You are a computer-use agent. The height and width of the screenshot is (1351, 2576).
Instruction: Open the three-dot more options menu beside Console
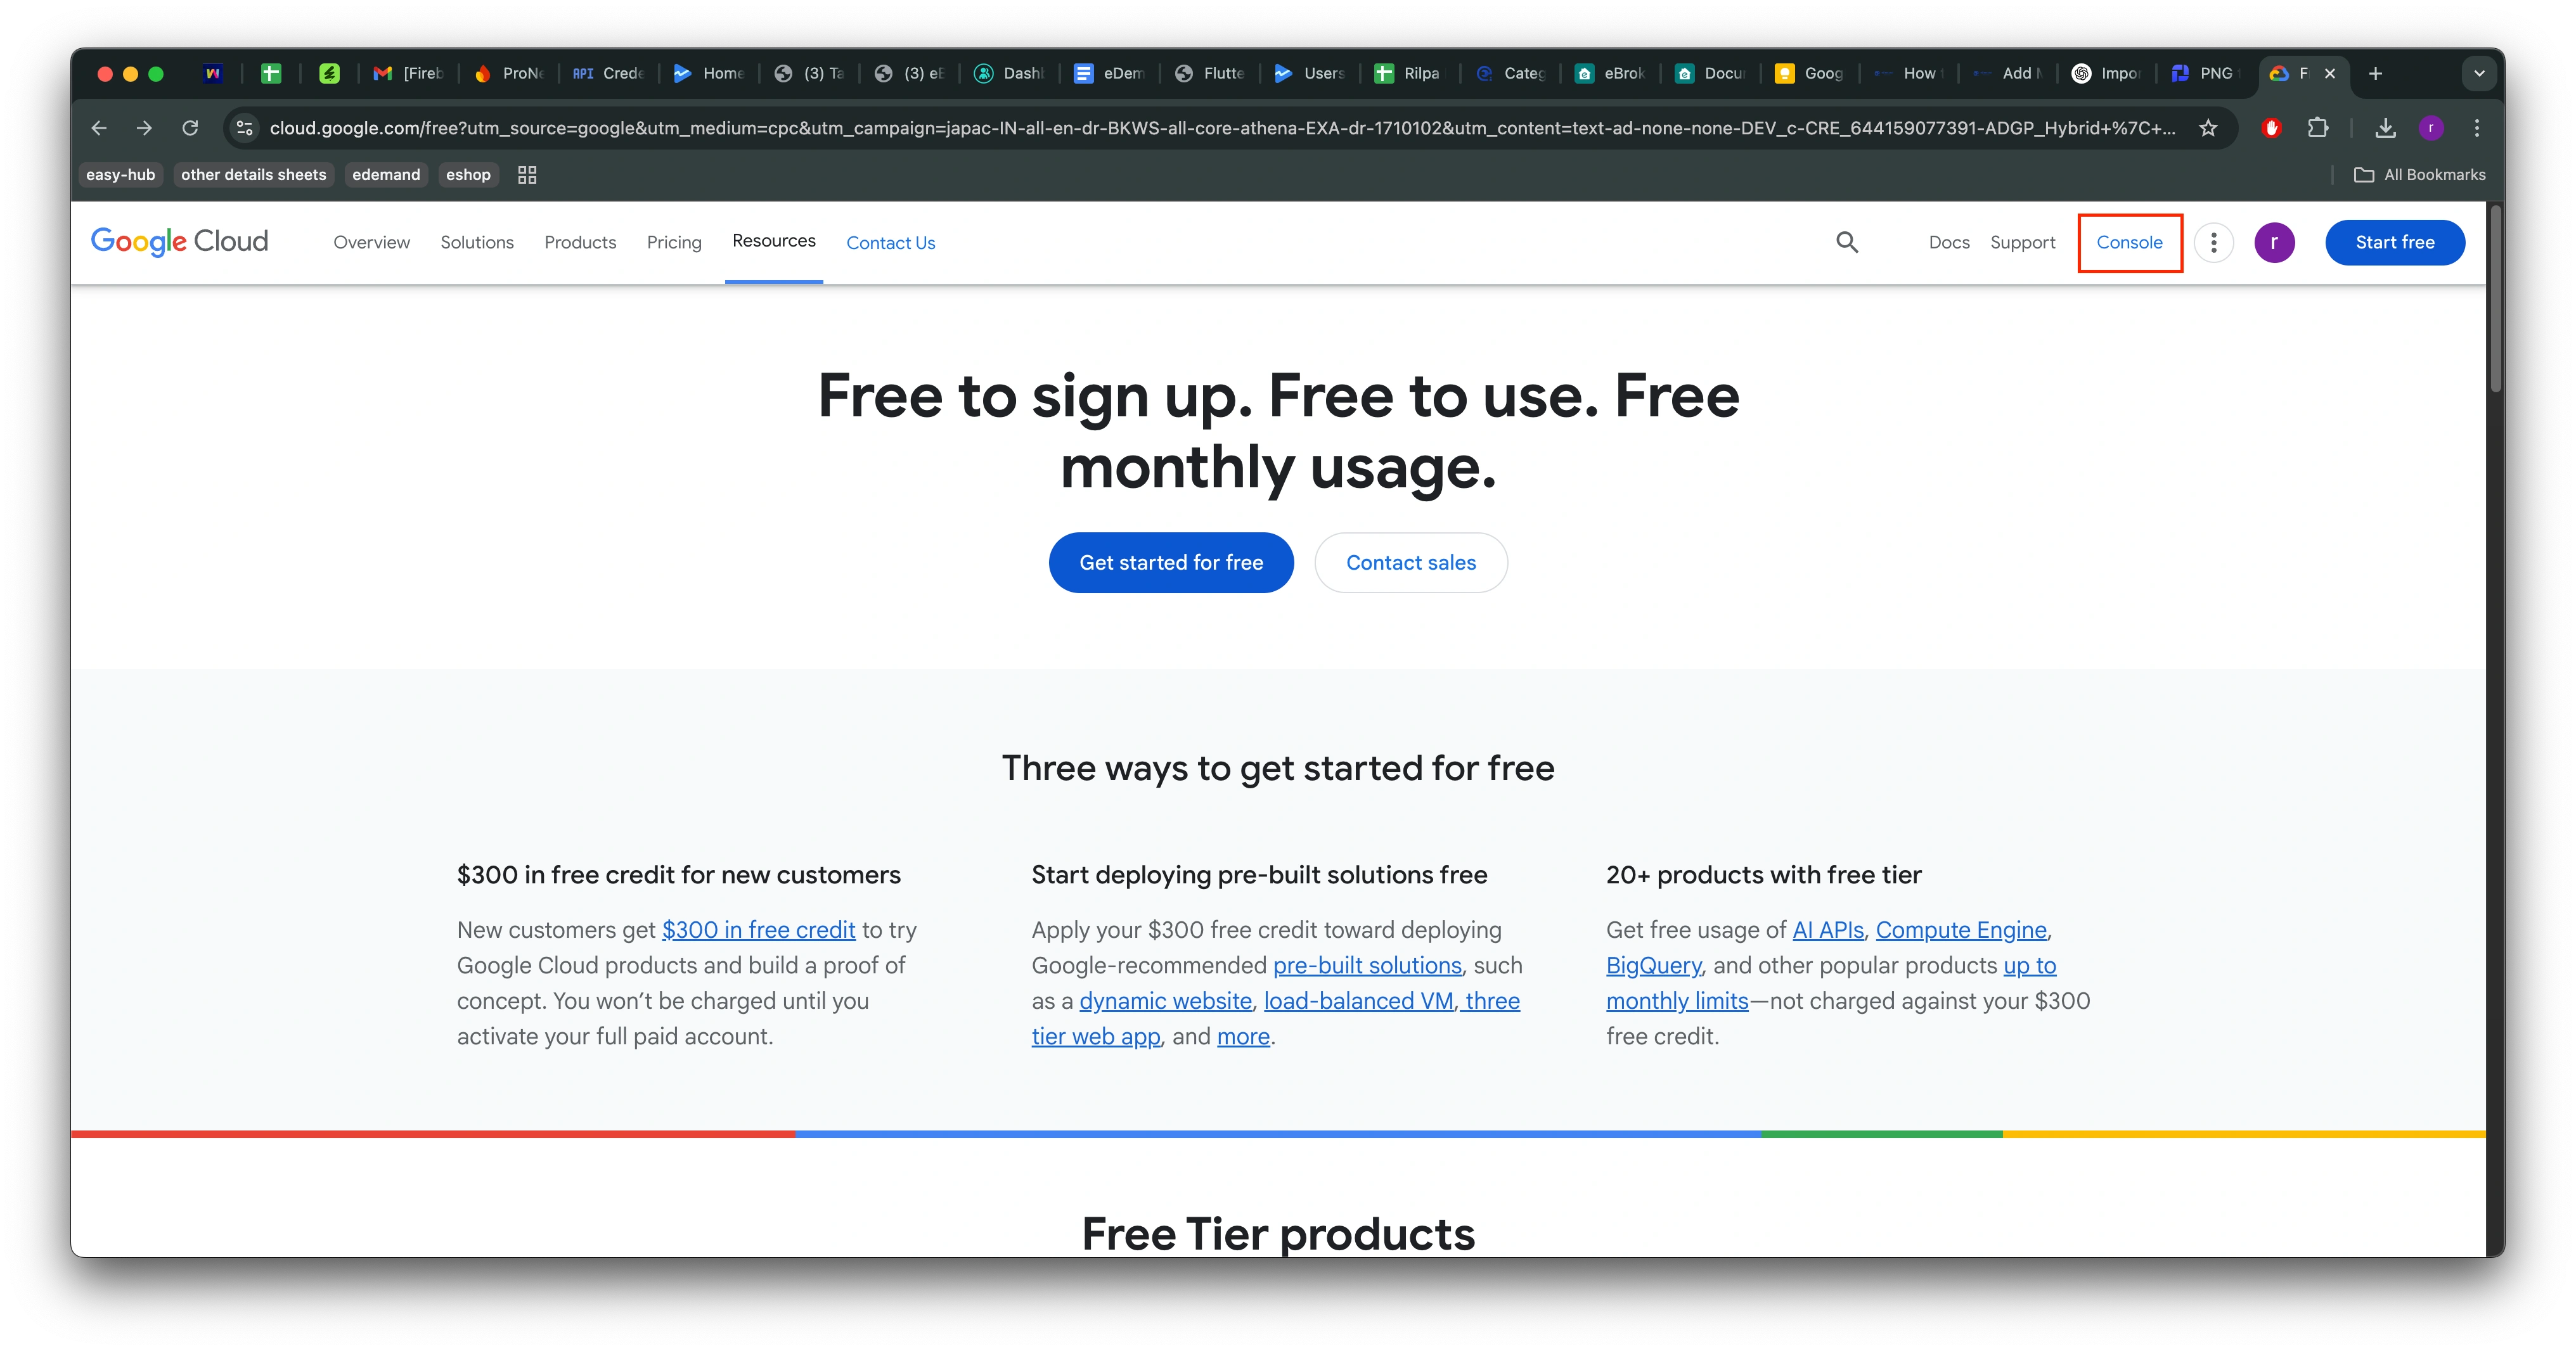[2213, 242]
